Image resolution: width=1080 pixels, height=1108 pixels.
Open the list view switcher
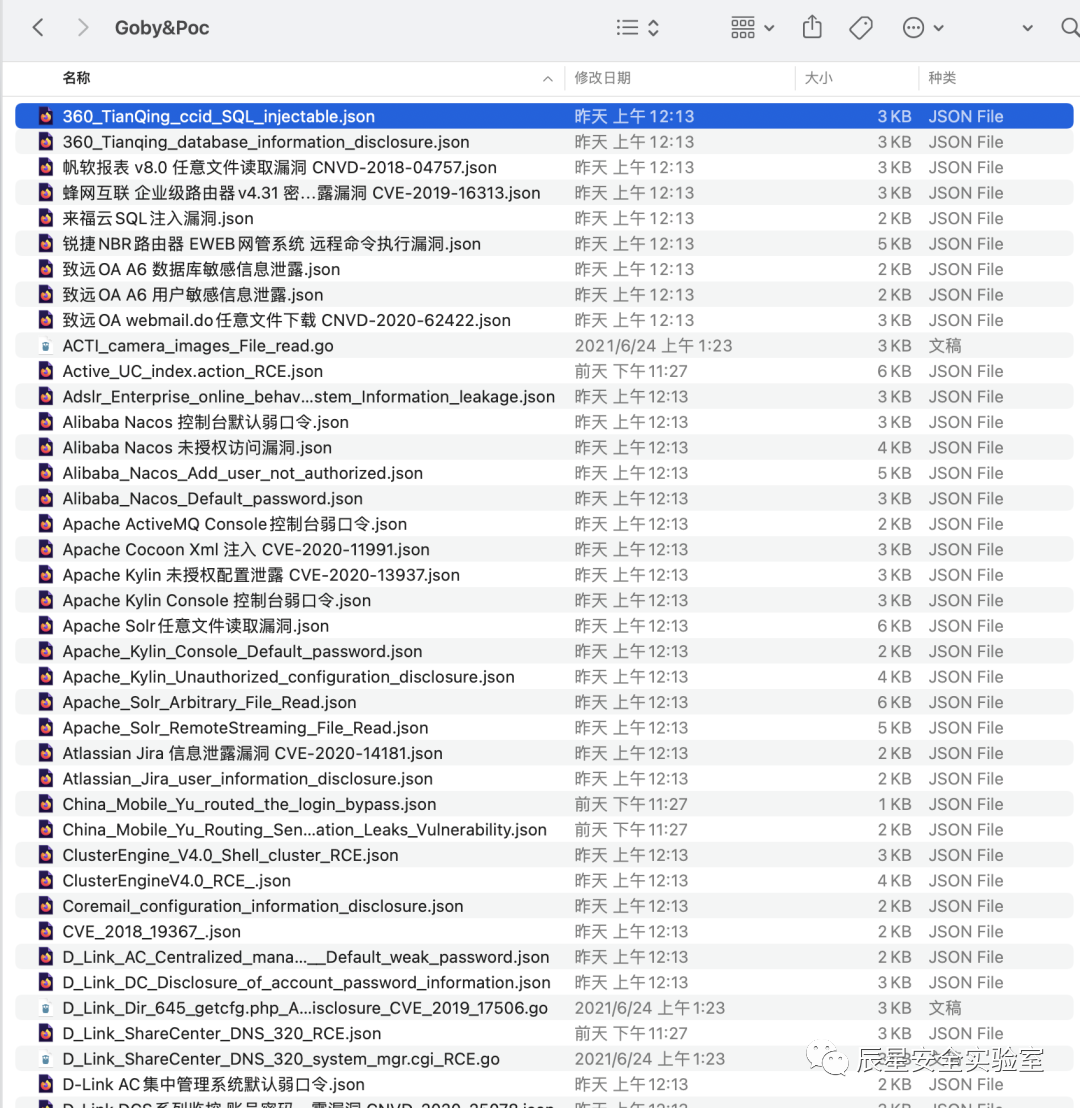[x=638, y=28]
